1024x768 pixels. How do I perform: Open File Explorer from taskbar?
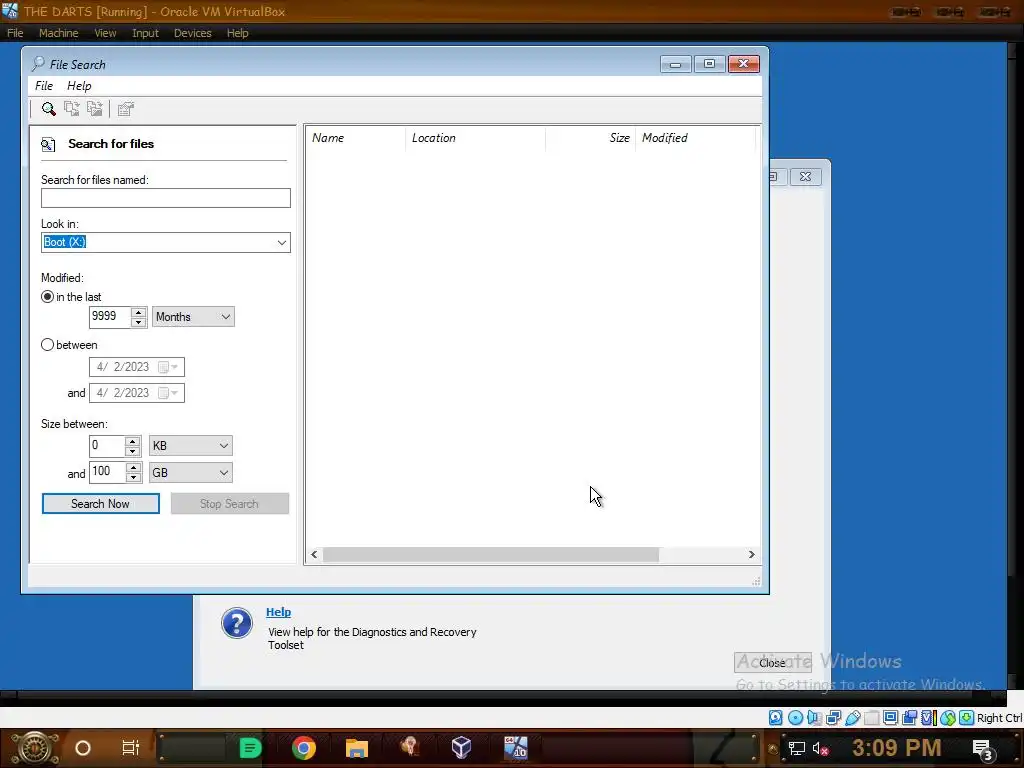pyautogui.click(x=357, y=748)
